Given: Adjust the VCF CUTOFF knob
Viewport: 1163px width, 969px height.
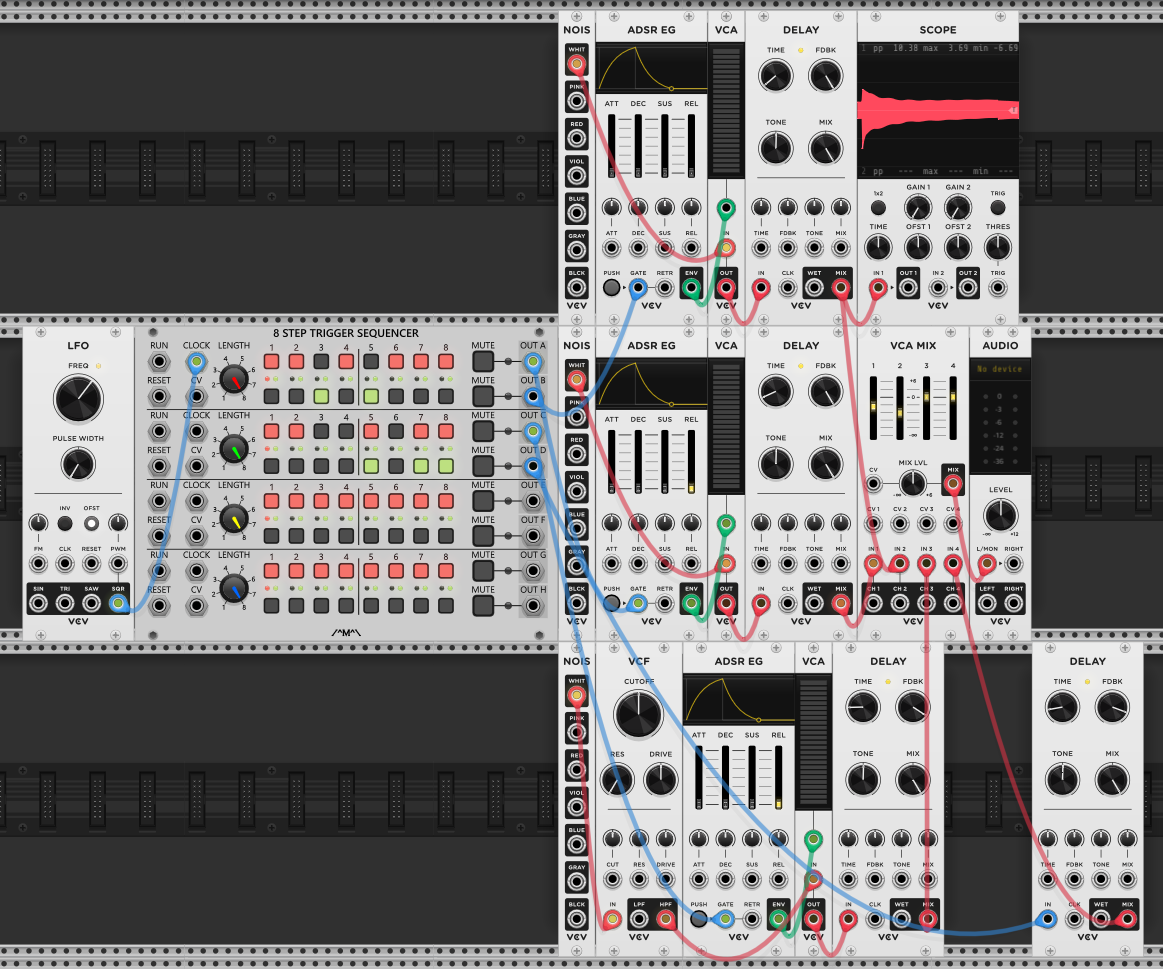Looking at the screenshot, I should pyautogui.click(x=639, y=714).
